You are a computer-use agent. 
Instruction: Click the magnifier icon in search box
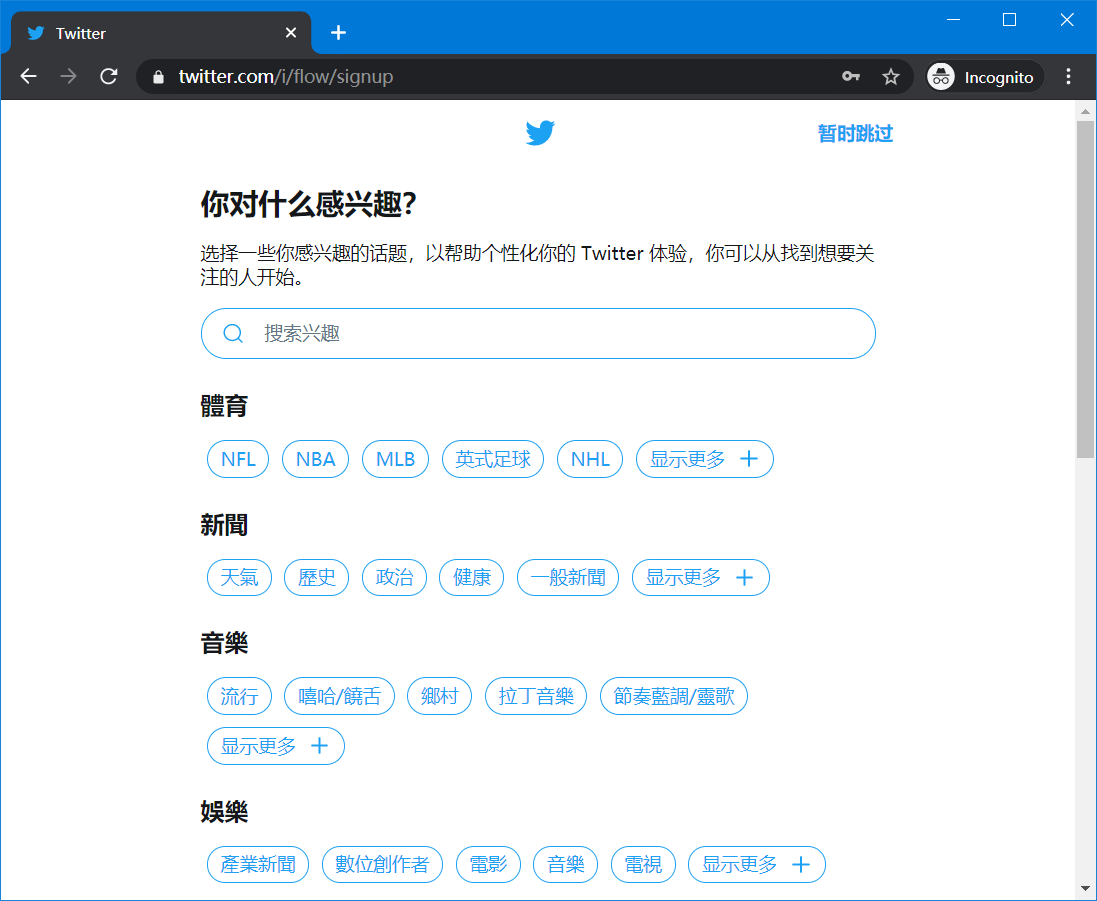[233, 333]
